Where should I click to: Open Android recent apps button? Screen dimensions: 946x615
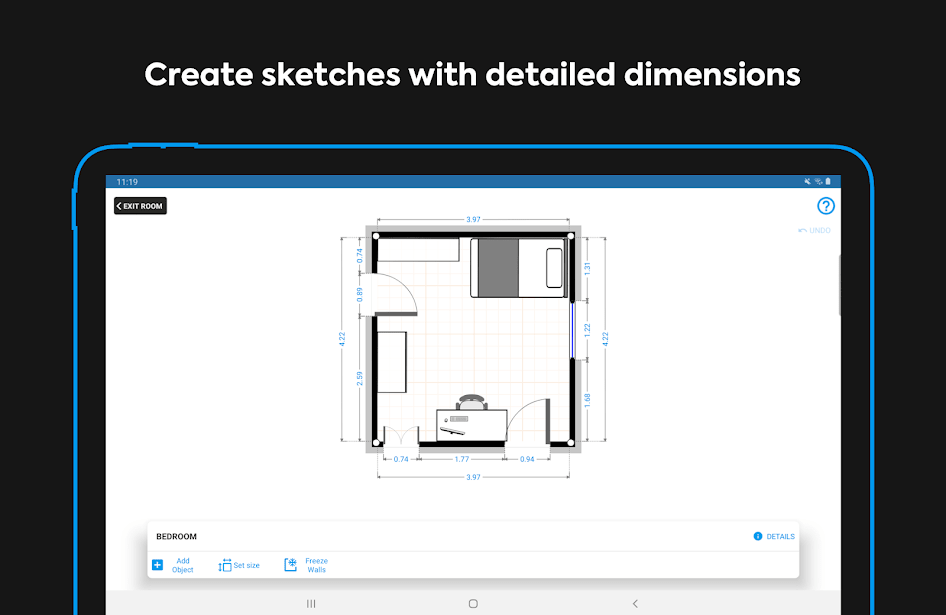pos(311,603)
